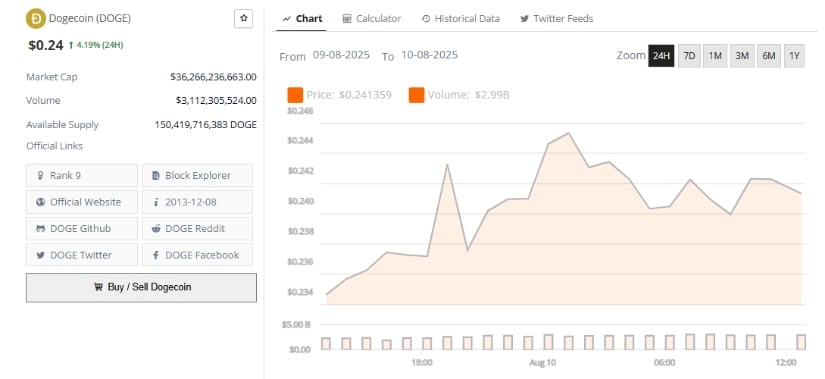The width and height of the screenshot is (825, 379).
Task: Open the DOGE Reddit link
Action: pyautogui.click(x=197, y=228)
